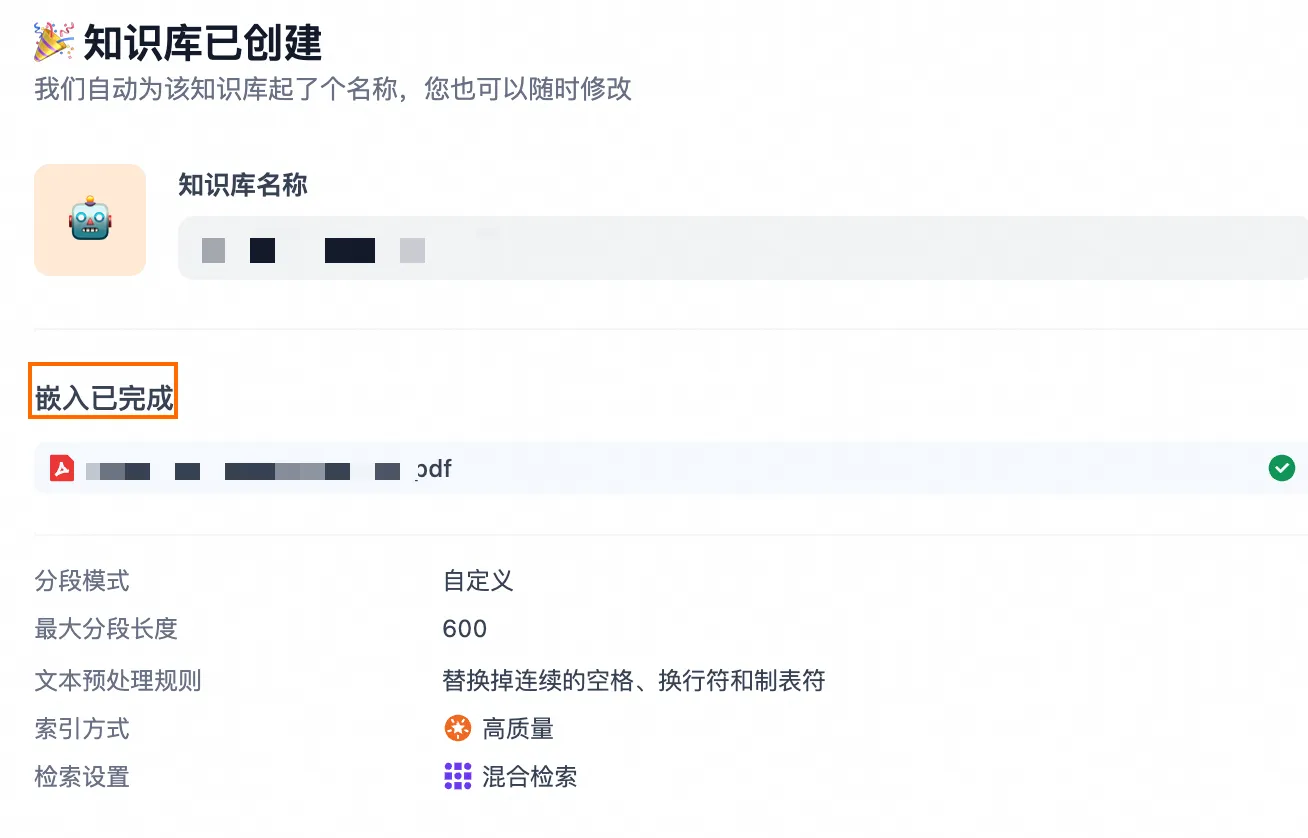This screenshot has width=1308, height=838.
Task: Click the 混合检索 retrieval setting text
Action: 530,777
